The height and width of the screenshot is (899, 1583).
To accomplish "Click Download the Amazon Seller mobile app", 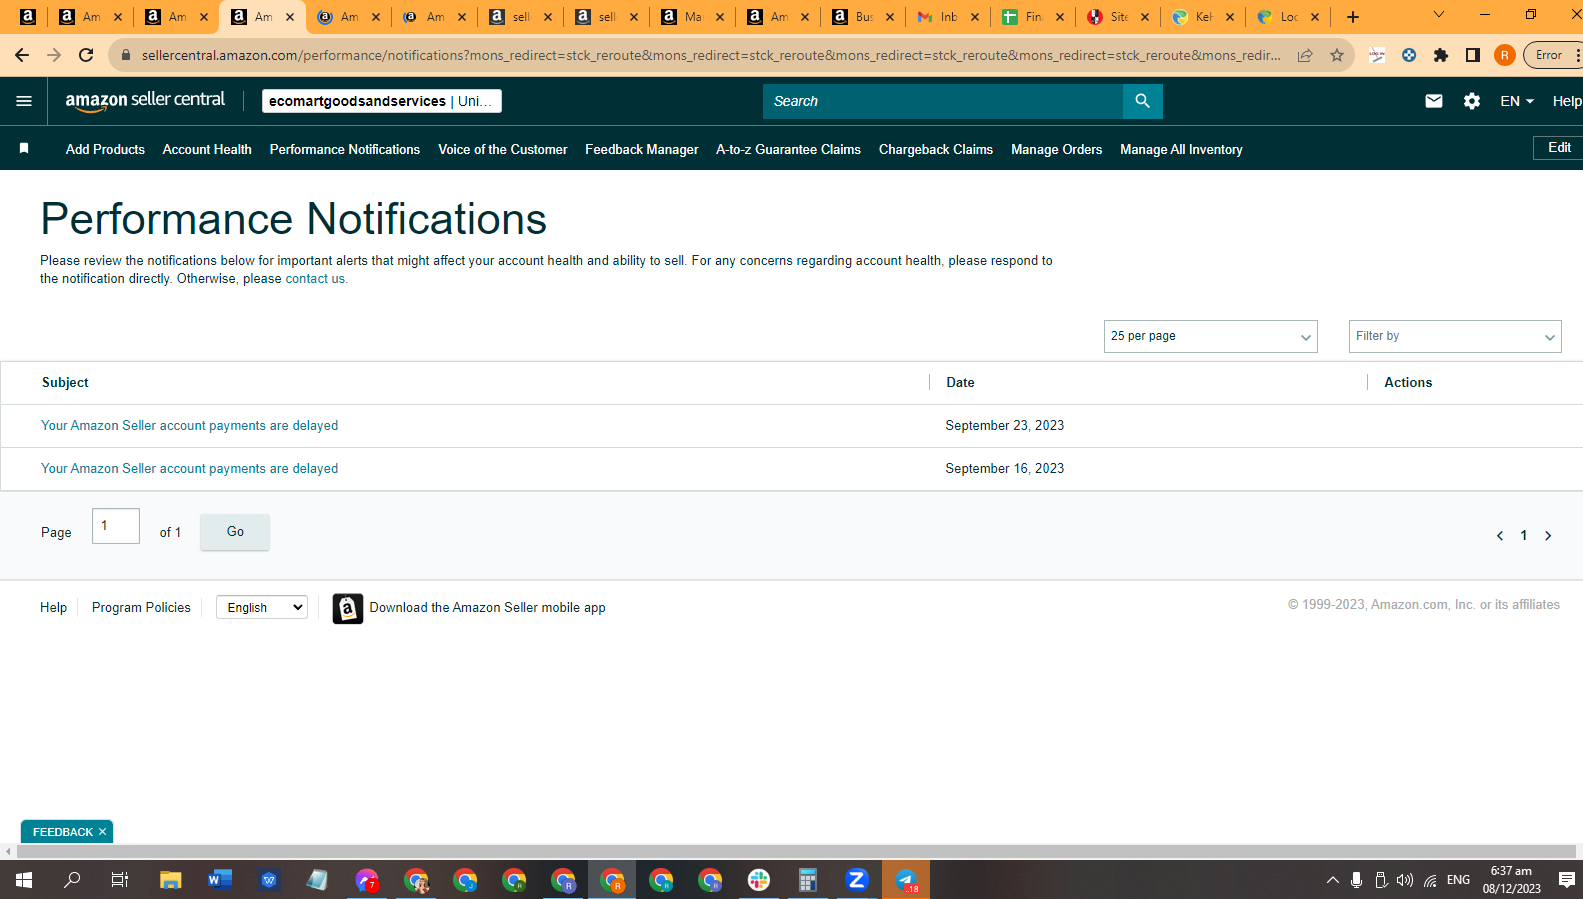I will tap(487, 608).
